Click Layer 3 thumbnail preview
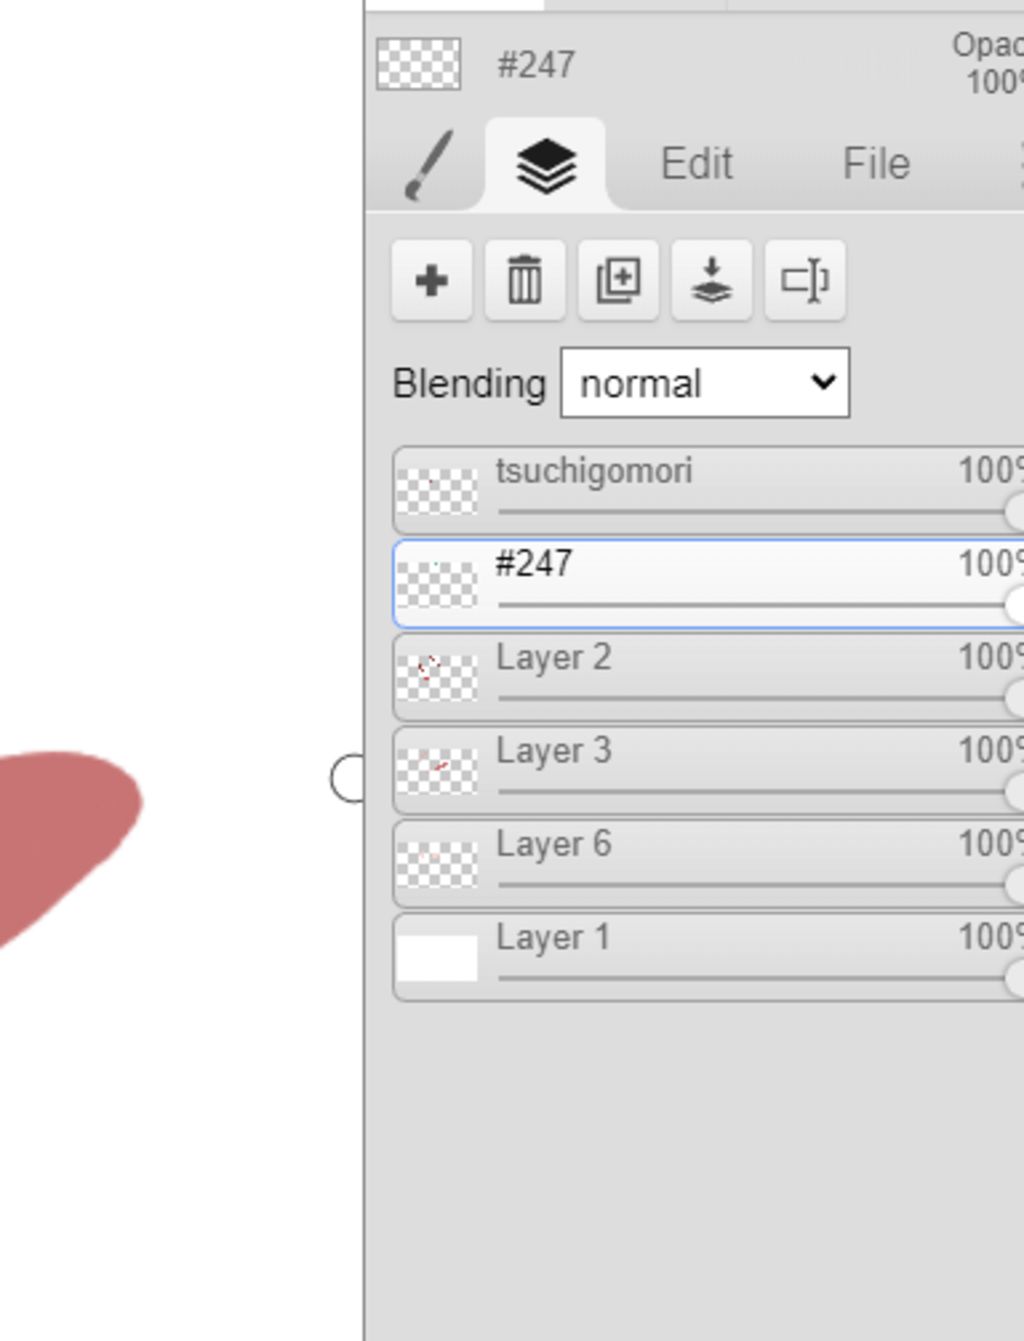 [437, 771]
